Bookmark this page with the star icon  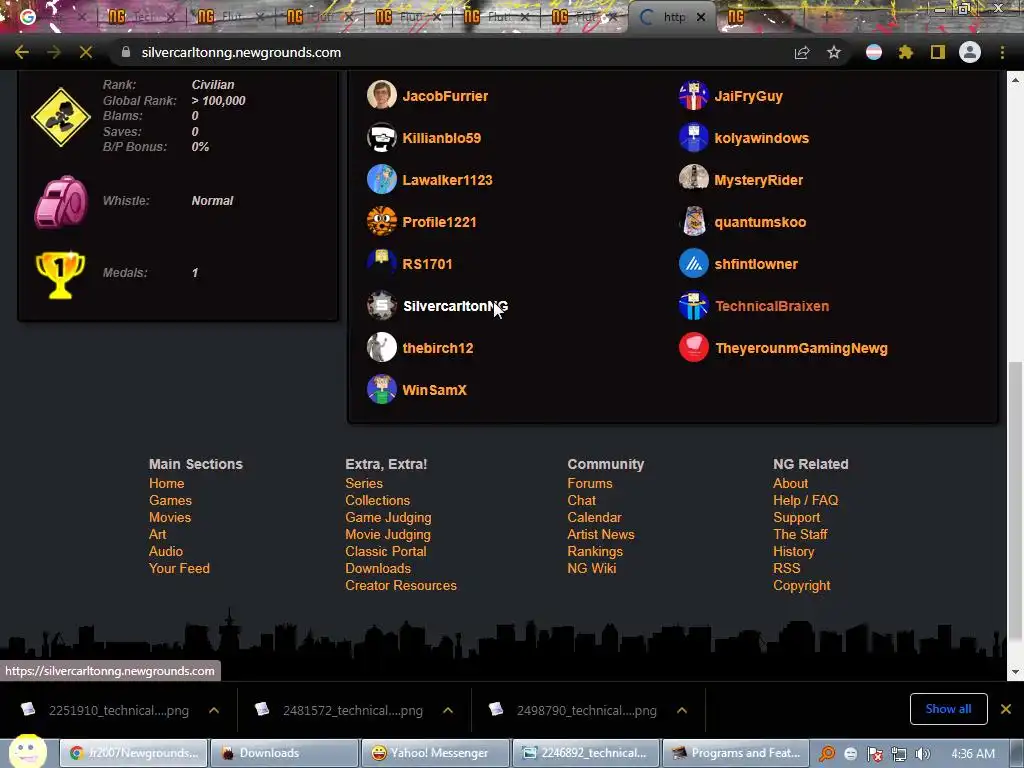coord(833,52)
